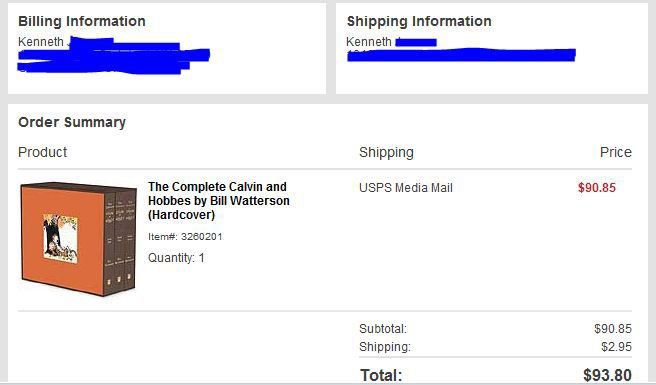Click Kenneth under Billing Information

(x=41, y=42)
